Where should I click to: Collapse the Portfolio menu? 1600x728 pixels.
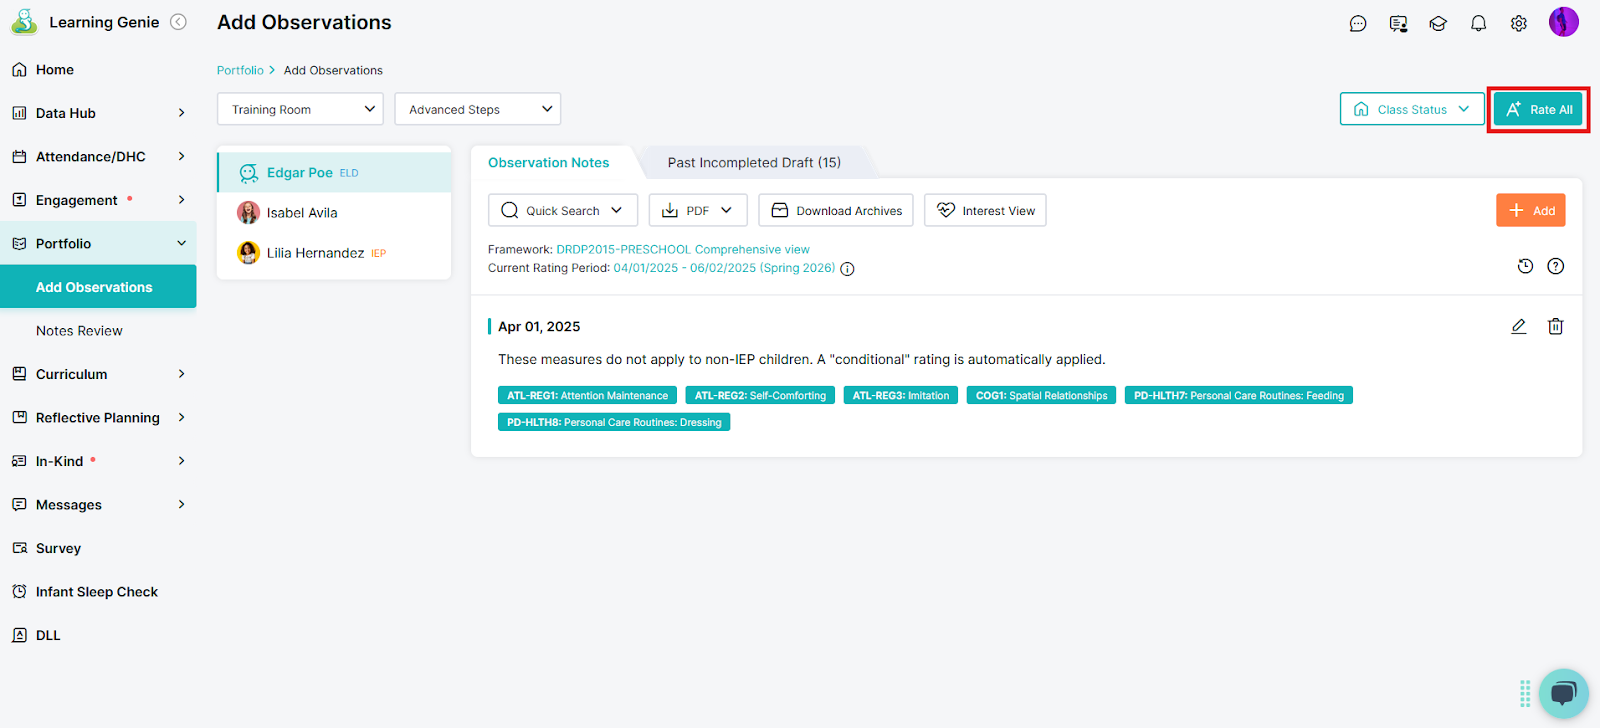point(98,244)
